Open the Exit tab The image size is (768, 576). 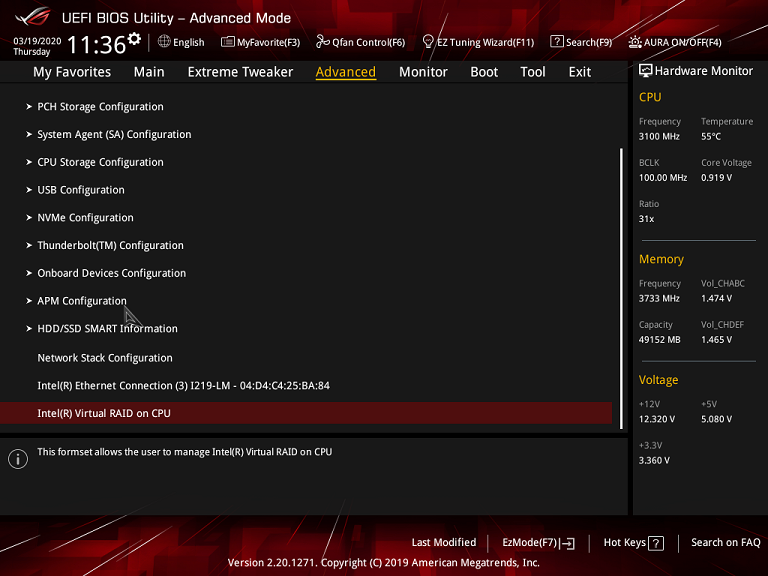pos(579,72)
